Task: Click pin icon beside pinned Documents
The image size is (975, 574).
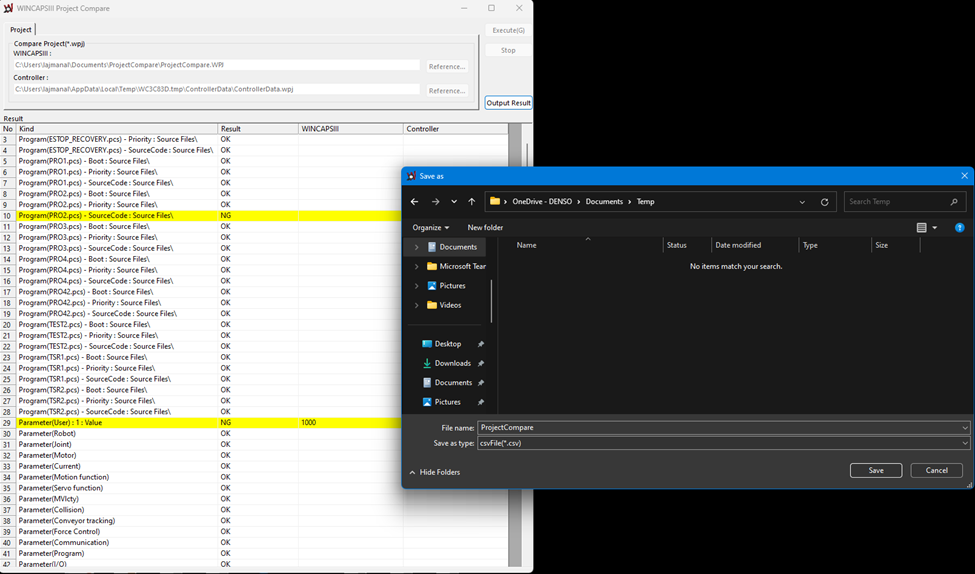Action: click(481, 382)
